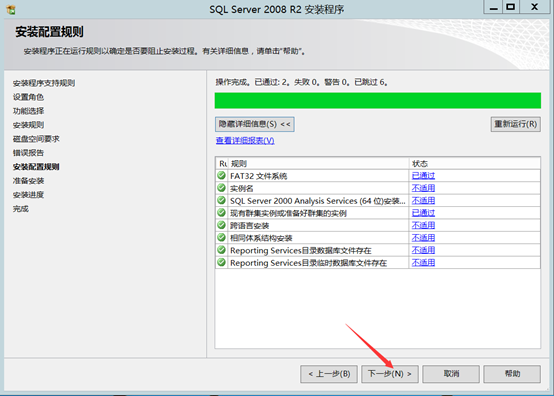The width and height of the screenshot is (554, 396).
Task: Select the 安装规则 step in sidebar
Action: (28, 125)
